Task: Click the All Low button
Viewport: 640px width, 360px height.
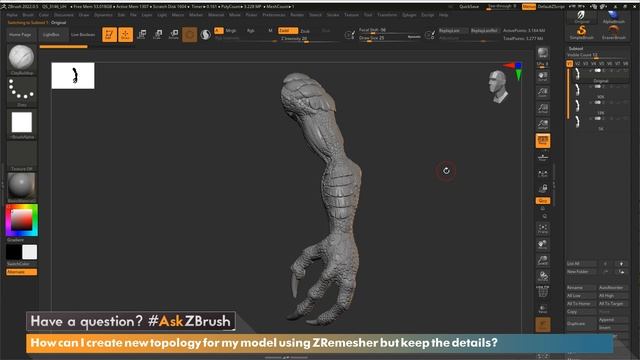Action: pyautogui.click(x=581, y=296)
